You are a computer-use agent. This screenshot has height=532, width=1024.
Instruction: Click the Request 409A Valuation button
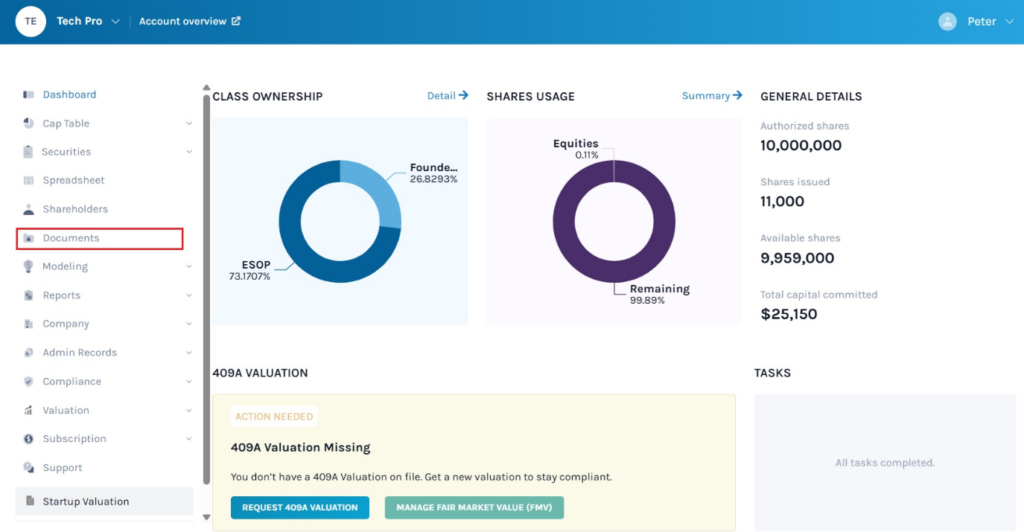tap(299, 508)
